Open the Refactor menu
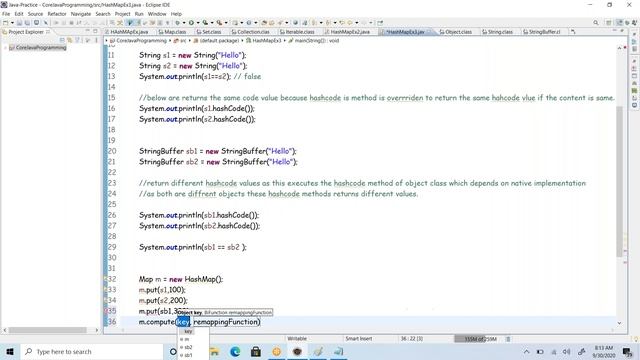The height and width of the screenshot is (360, 640). [57, 14]
